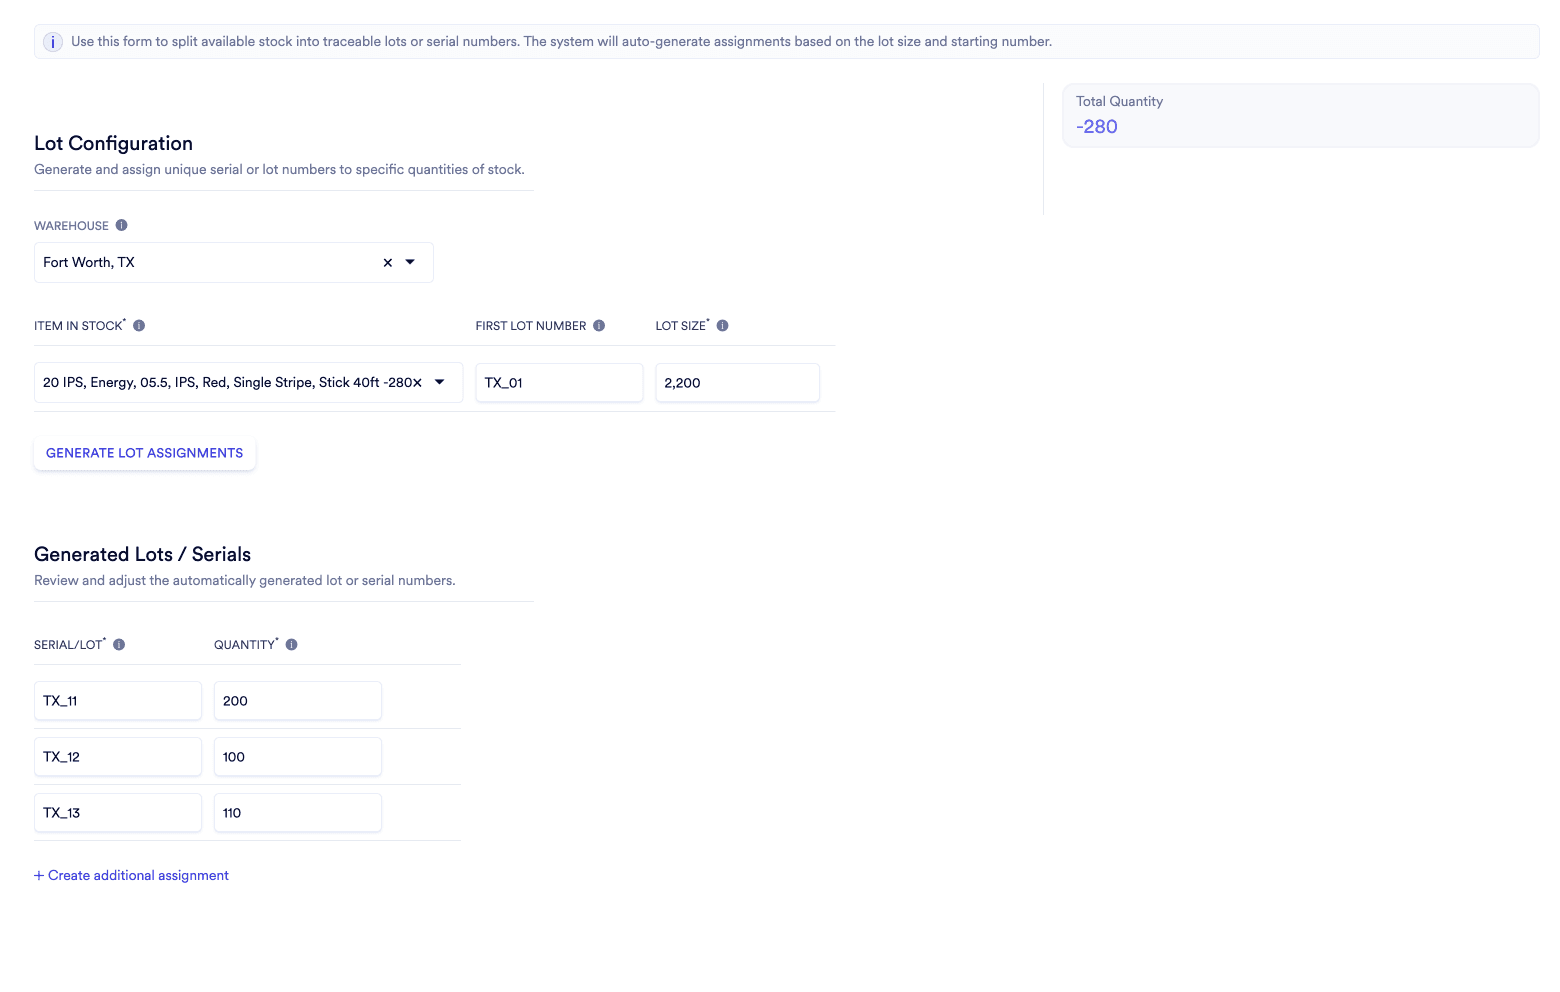Image resolution: width=1560 pixels, height=992 pixels.
Task: Click the Item In Stock info icon
Action: click(139, 325)
